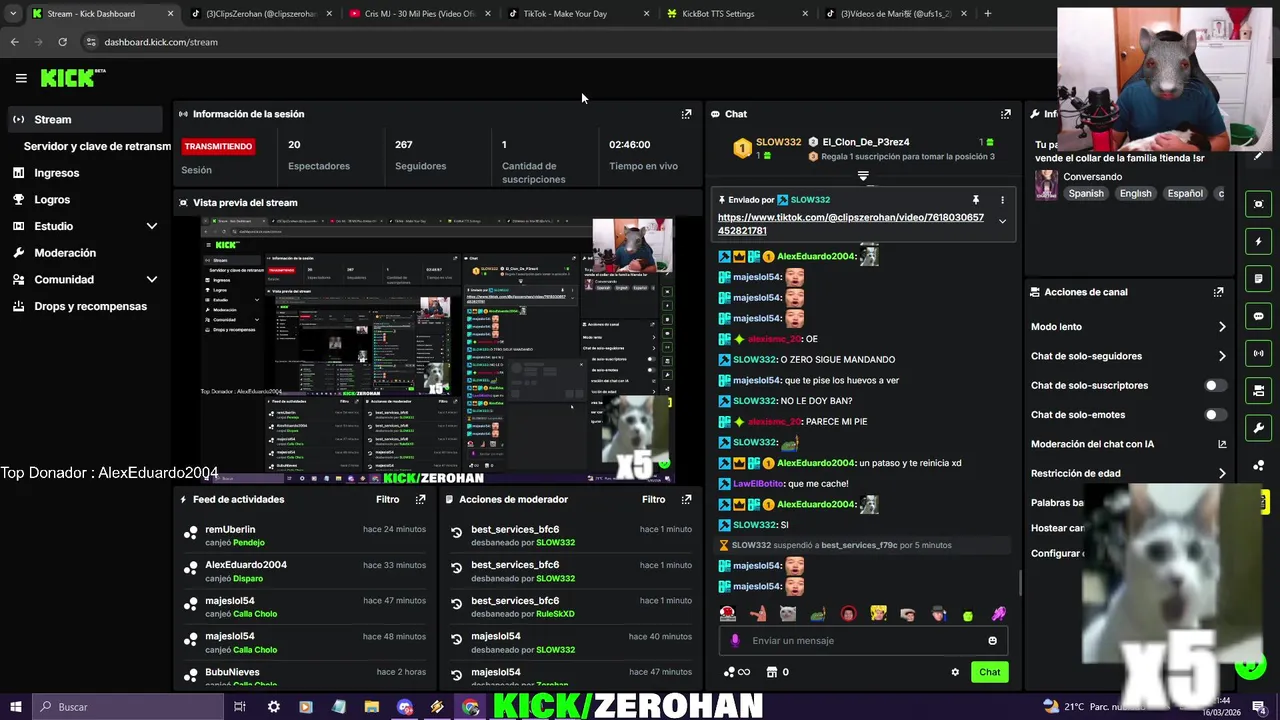
Task: Click the English tag chip
Action: coord(1135,194)
